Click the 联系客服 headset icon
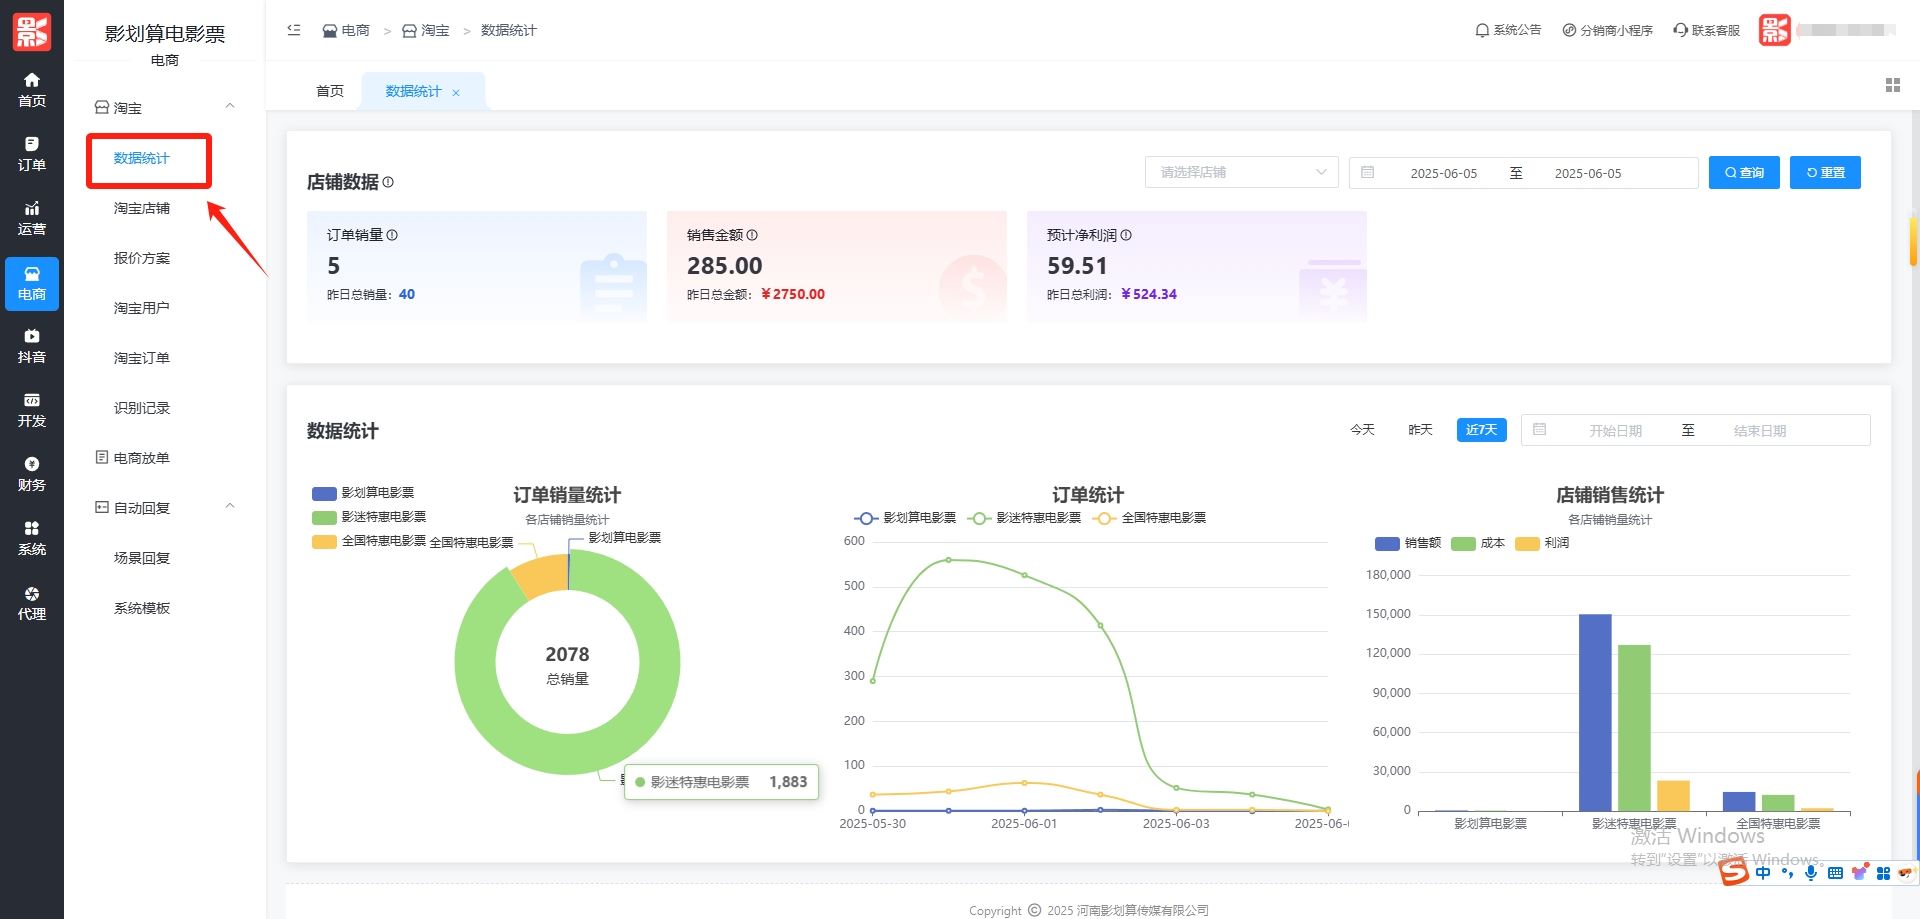Viewport: 1920px width, 919px height. [x=1681, y=30]
